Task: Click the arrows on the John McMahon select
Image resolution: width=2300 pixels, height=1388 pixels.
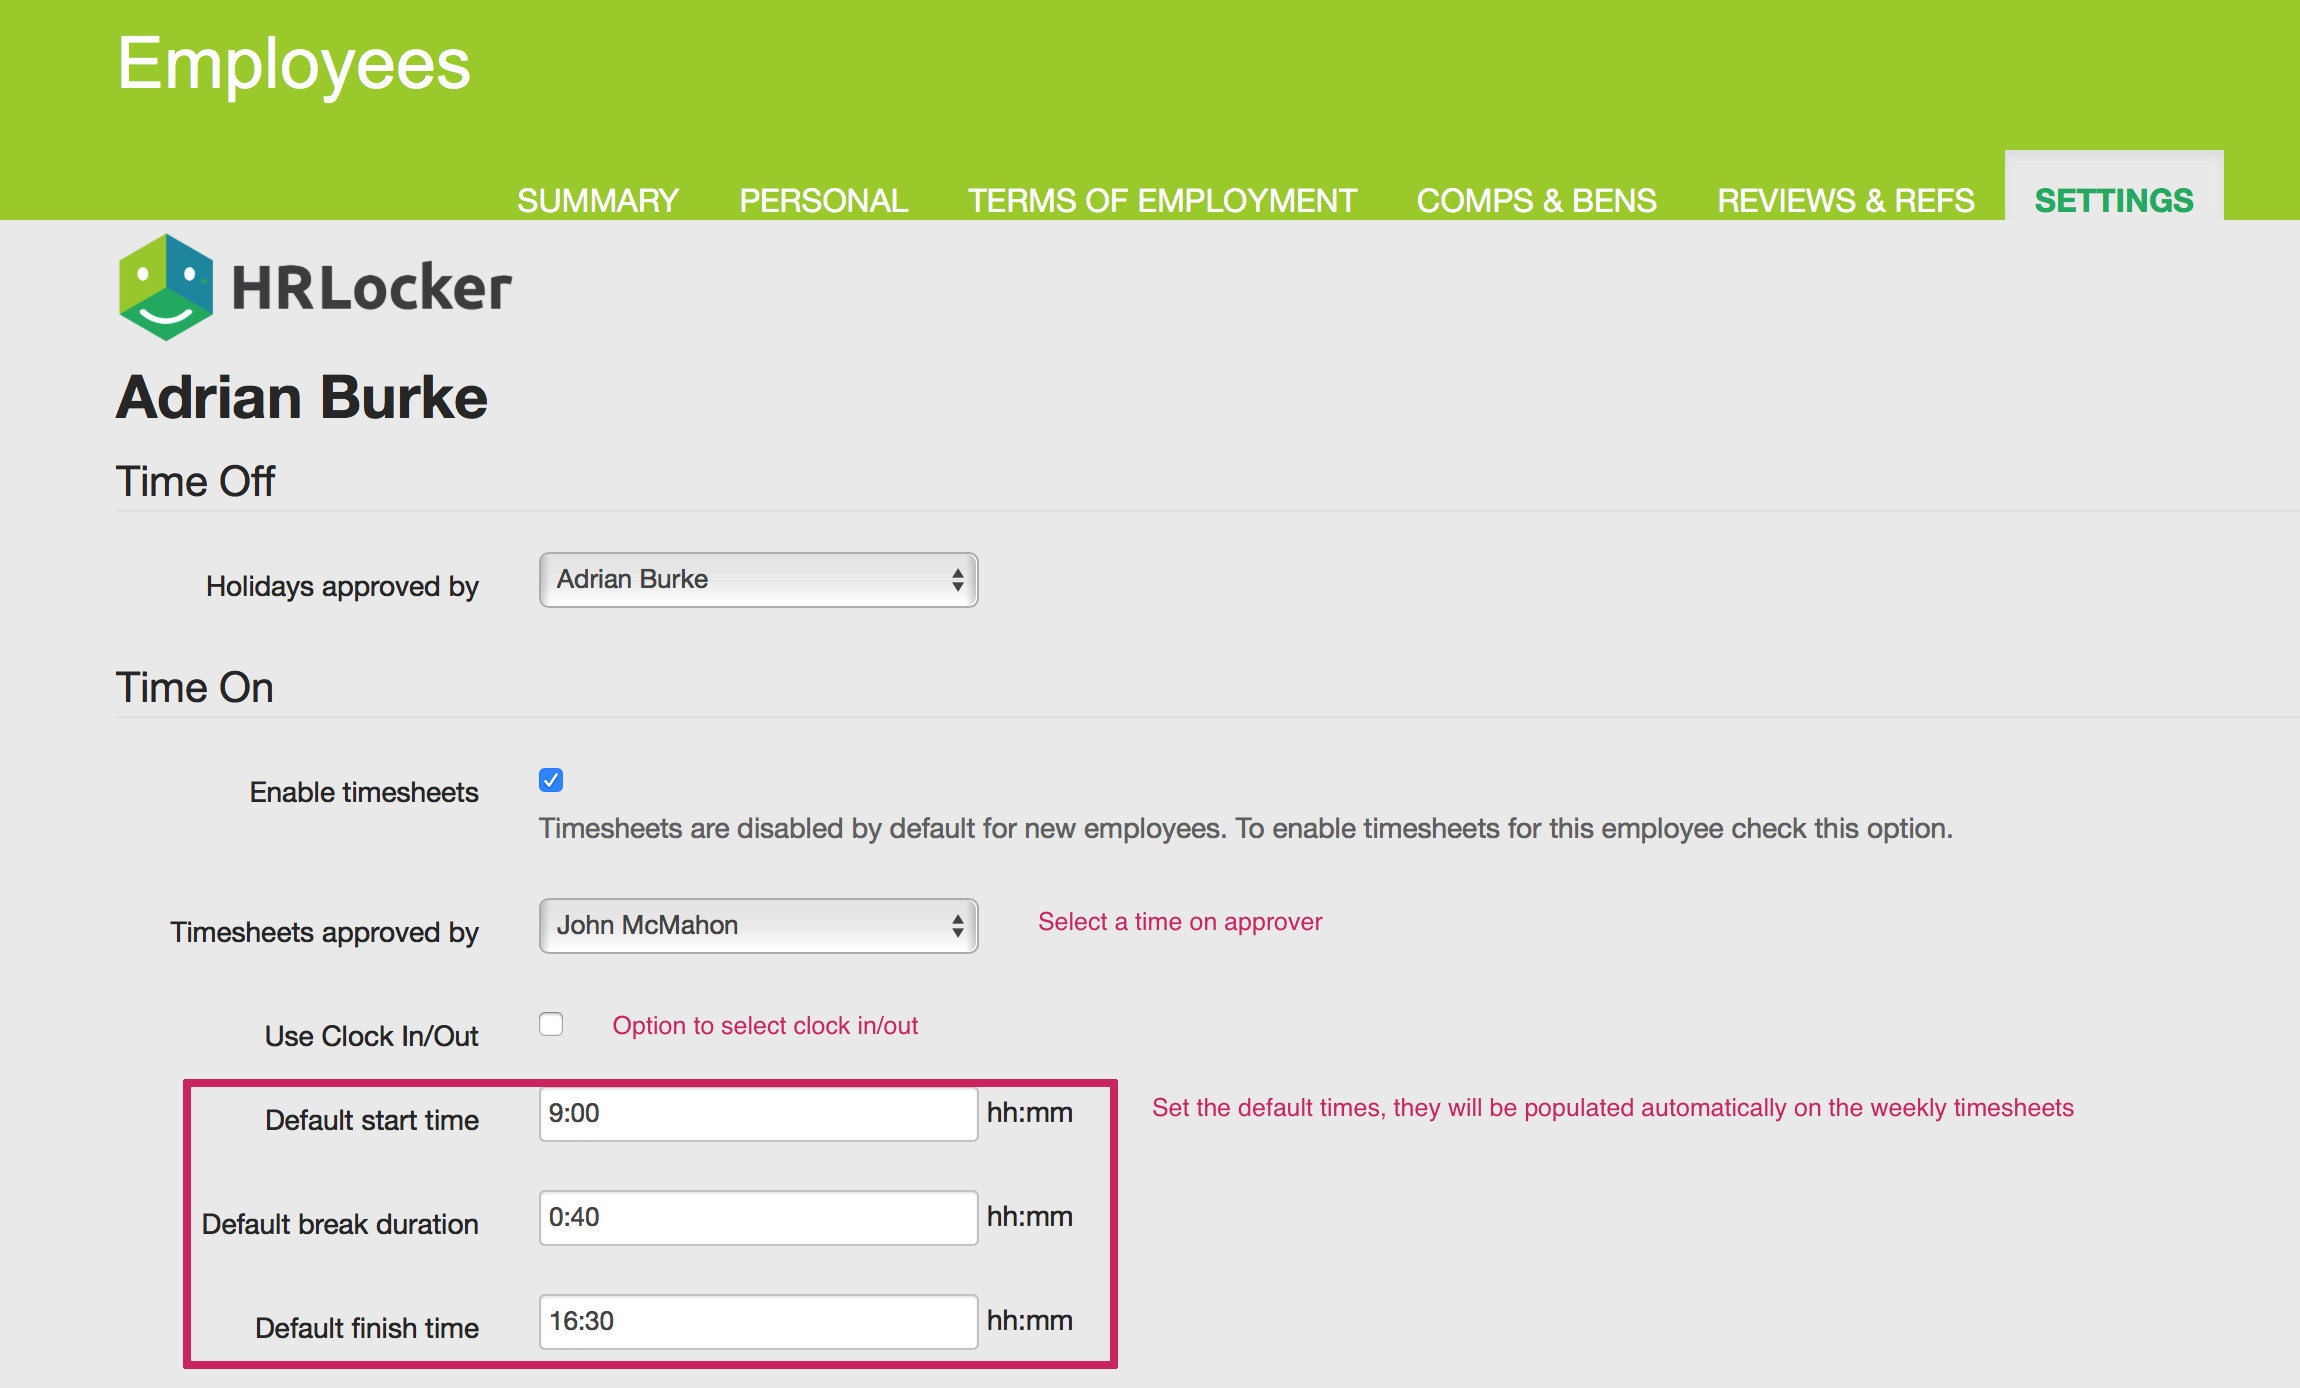Action: click(957, 926)
